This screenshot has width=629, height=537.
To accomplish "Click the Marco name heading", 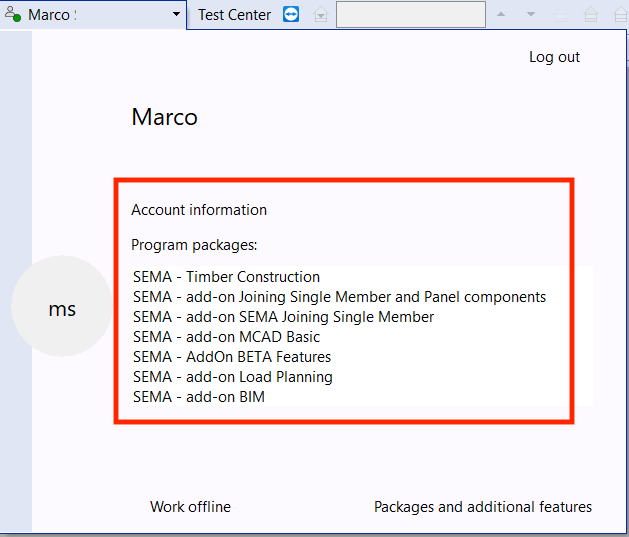I will point(164,117).
